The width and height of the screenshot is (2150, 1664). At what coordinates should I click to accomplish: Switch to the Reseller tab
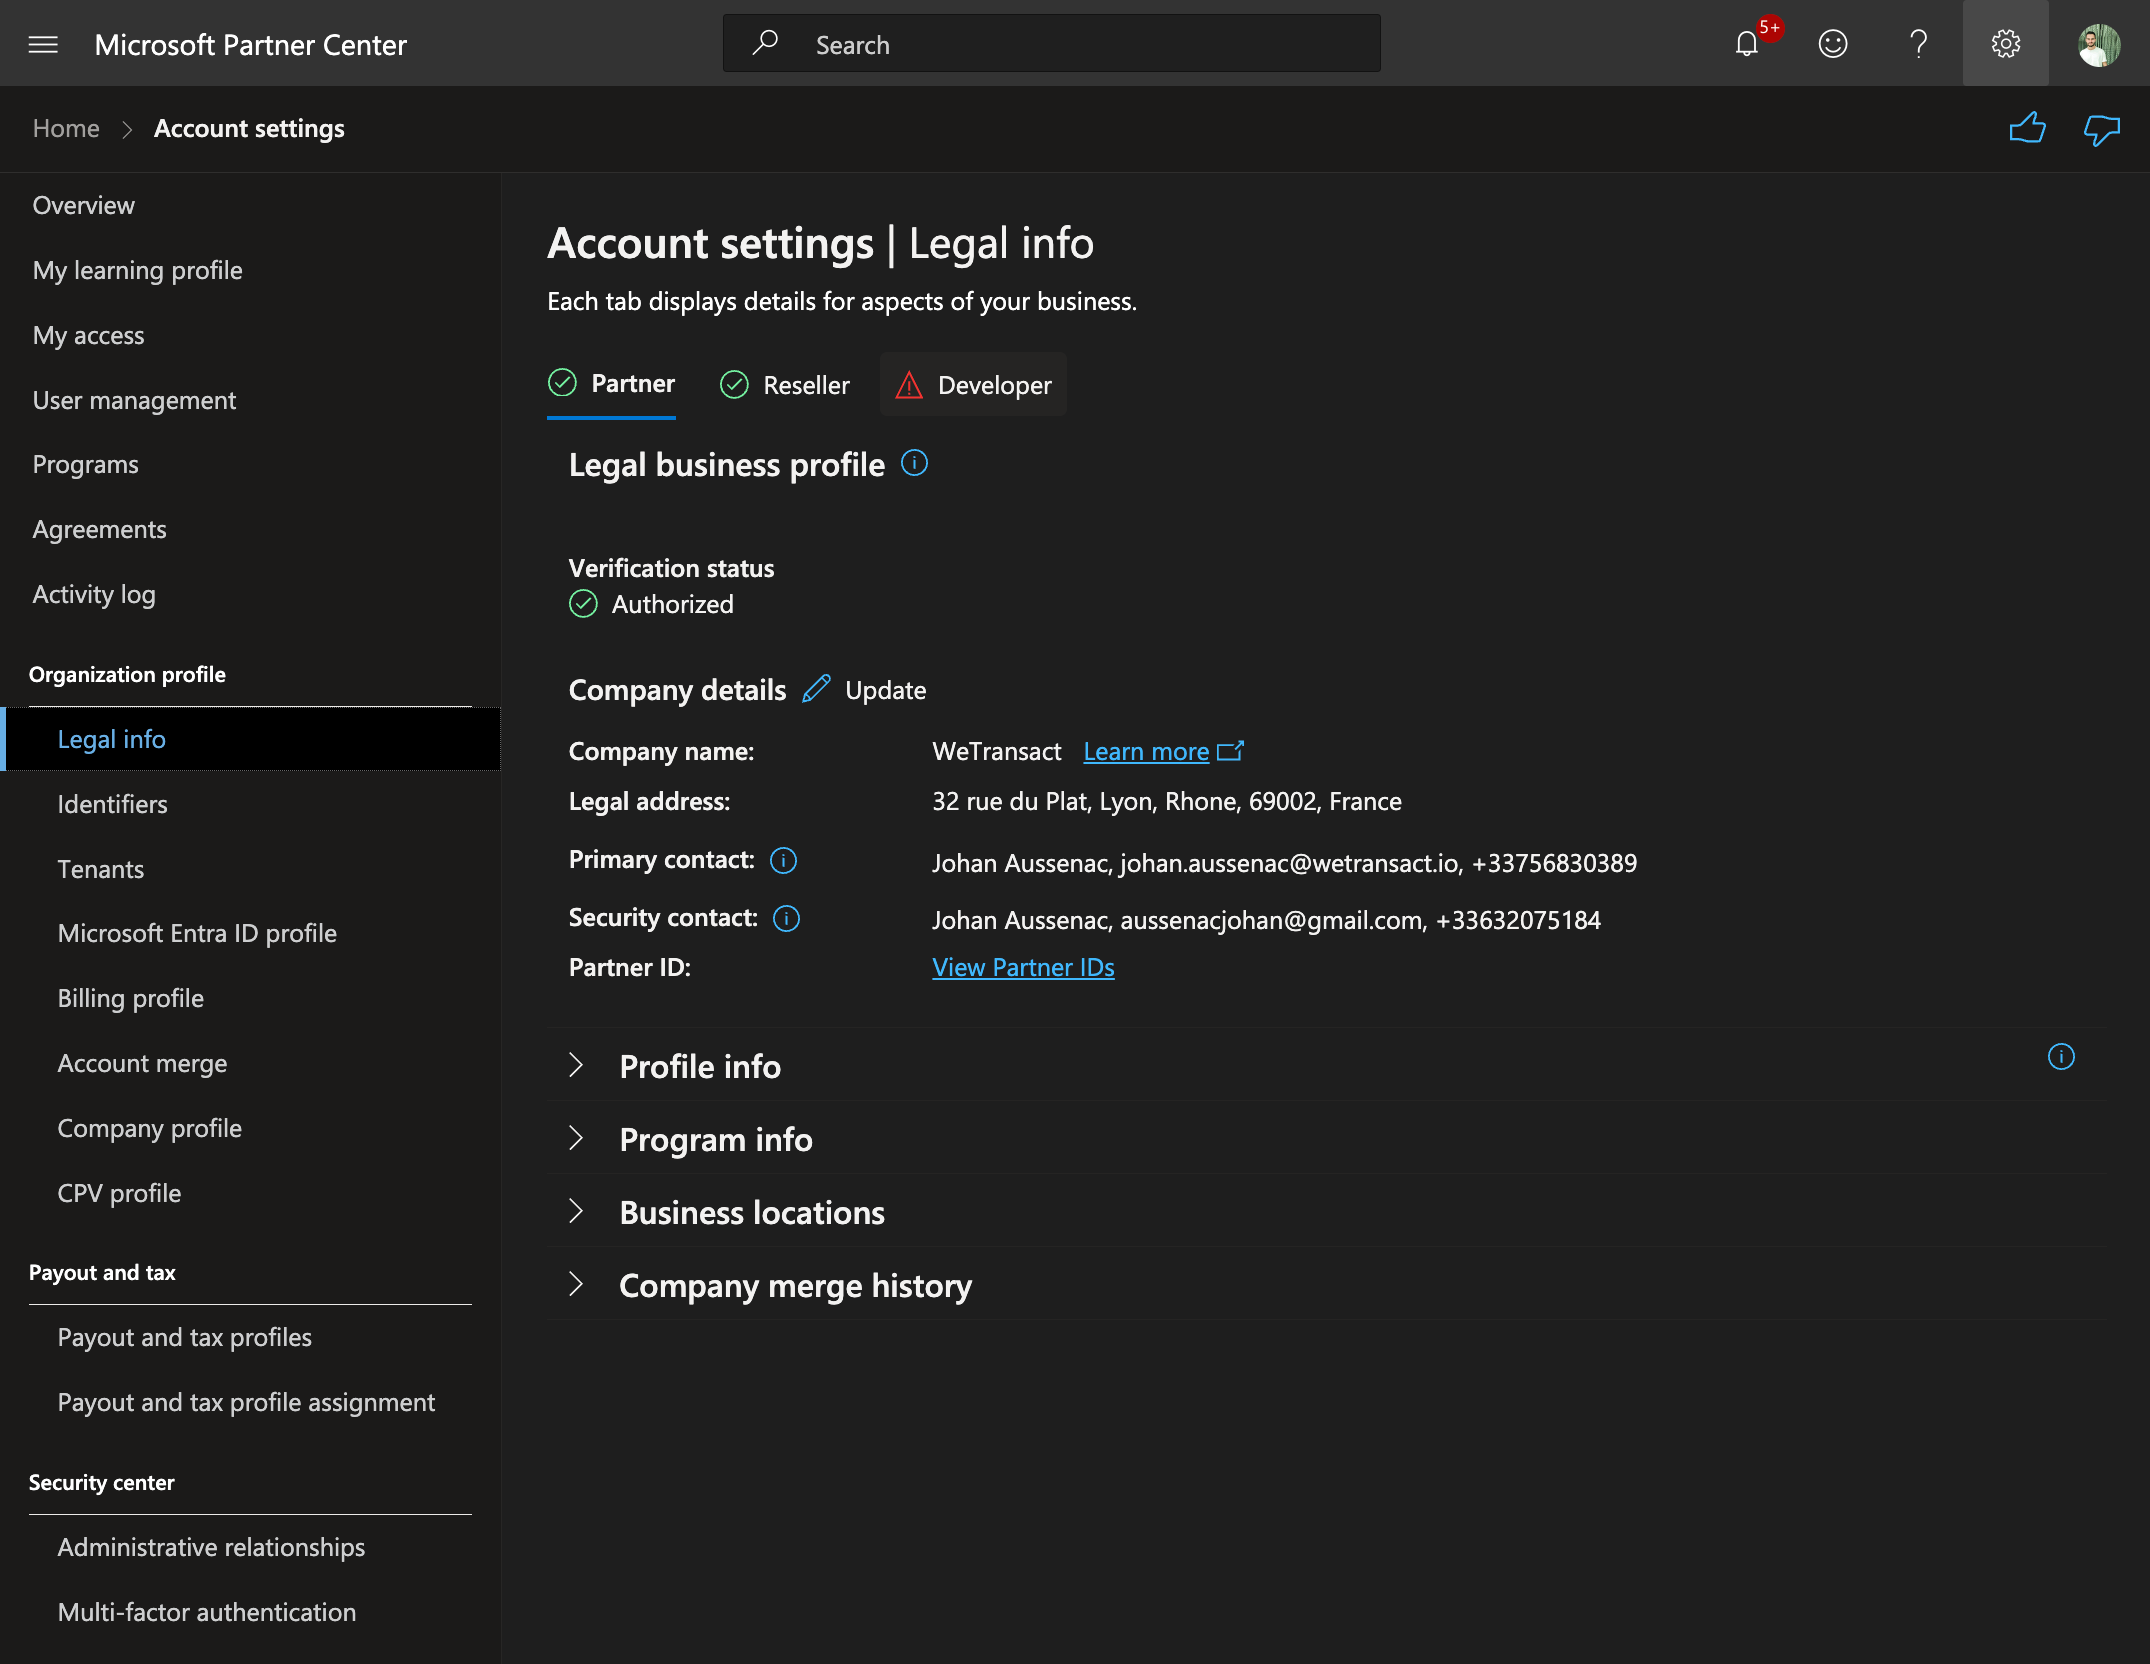click(x=784, y=385)
